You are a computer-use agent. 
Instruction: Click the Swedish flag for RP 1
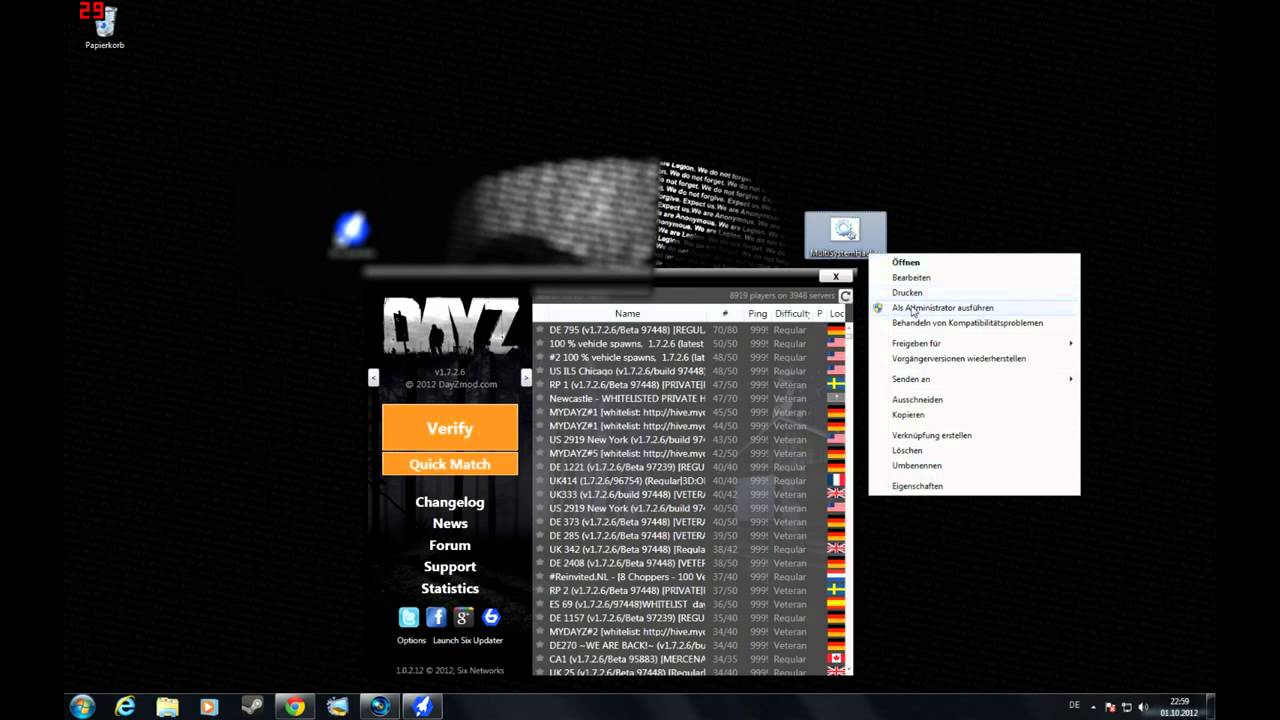pos(836,385)
